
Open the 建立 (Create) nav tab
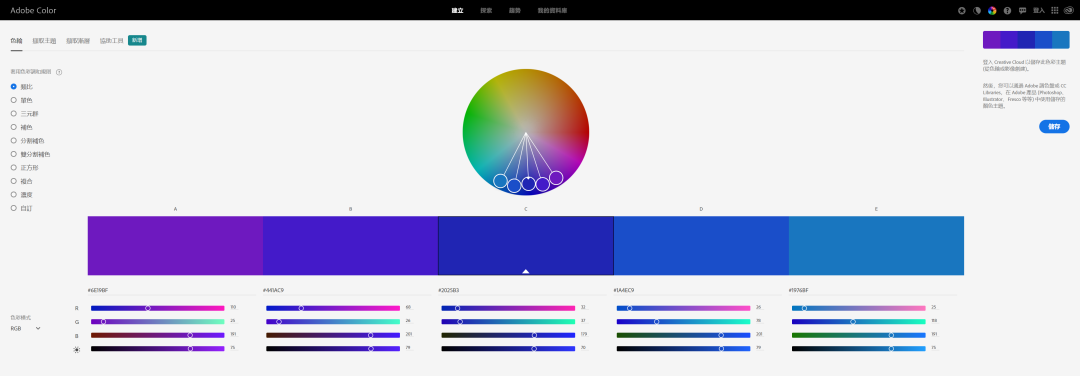(457, 10)
